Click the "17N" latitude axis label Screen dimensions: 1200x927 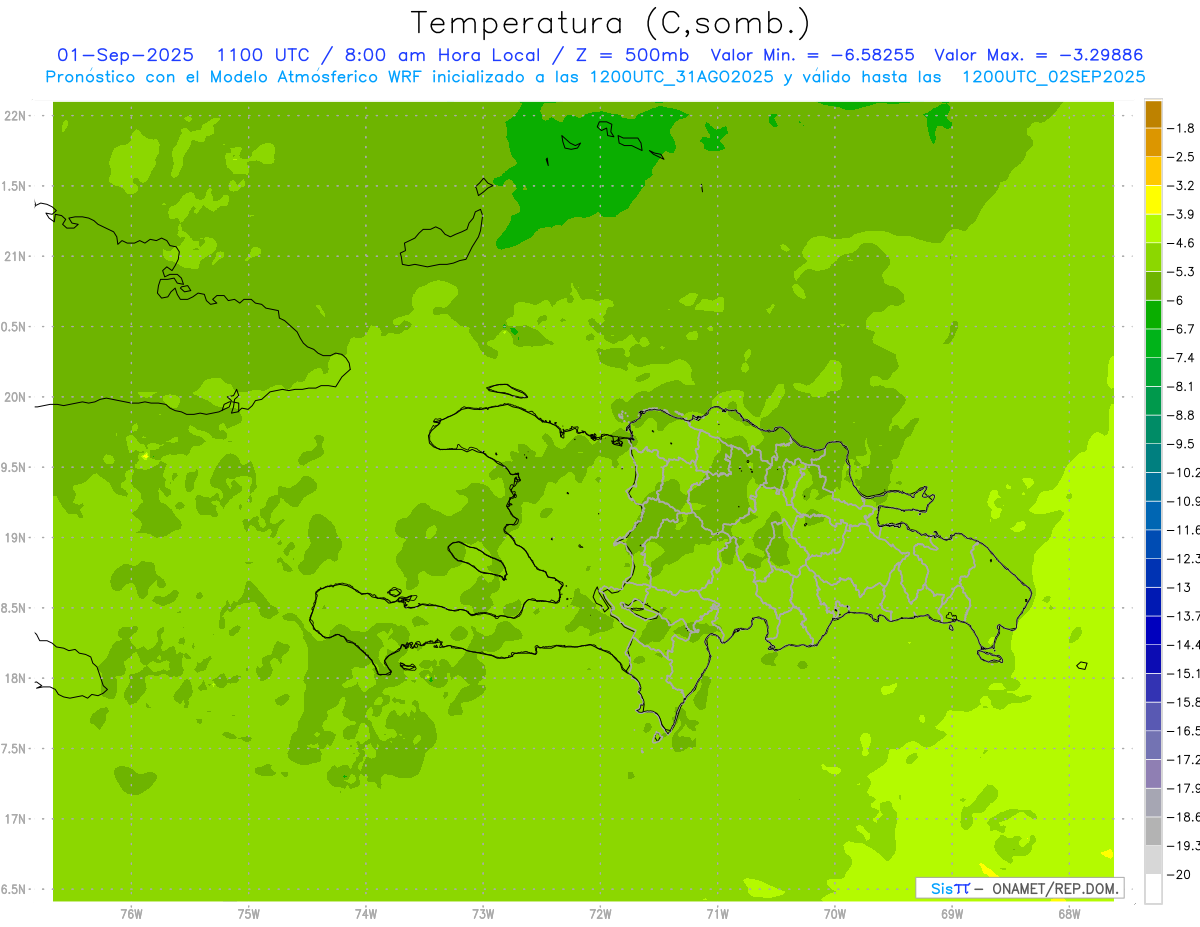(15, 819)
